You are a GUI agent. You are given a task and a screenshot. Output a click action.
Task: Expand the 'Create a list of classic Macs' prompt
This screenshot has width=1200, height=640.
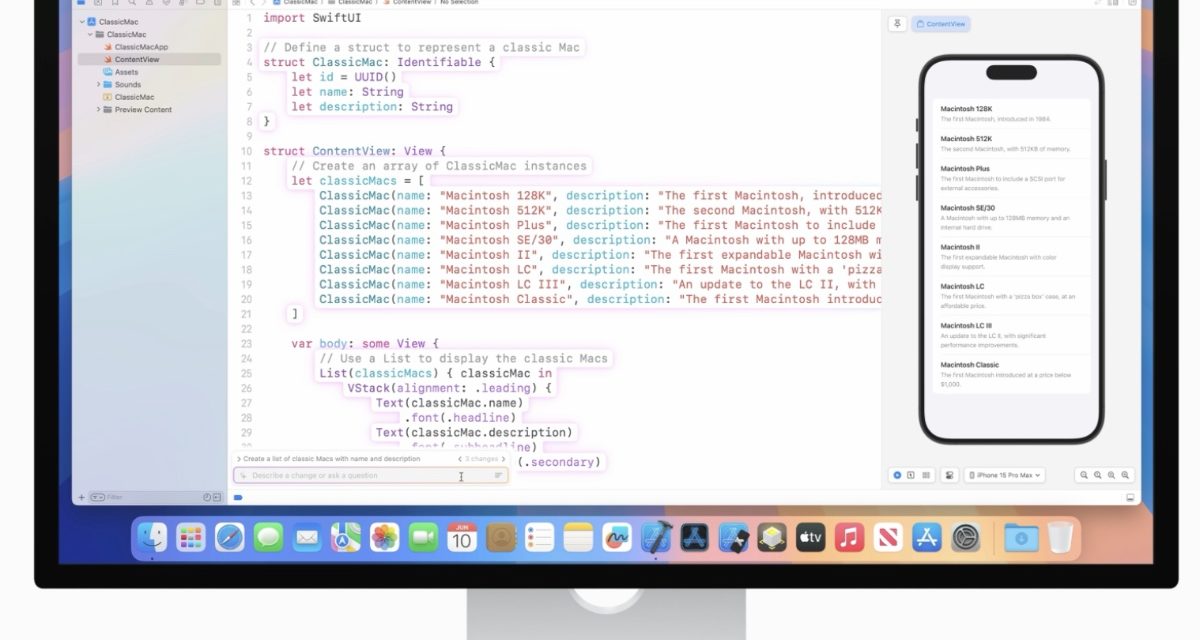239,459
